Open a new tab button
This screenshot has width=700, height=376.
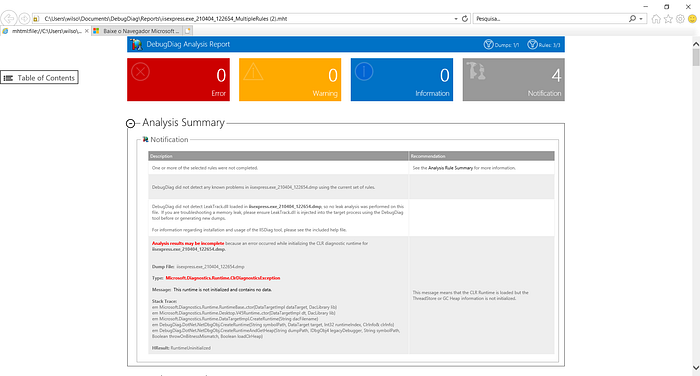[x=188, y=31]
